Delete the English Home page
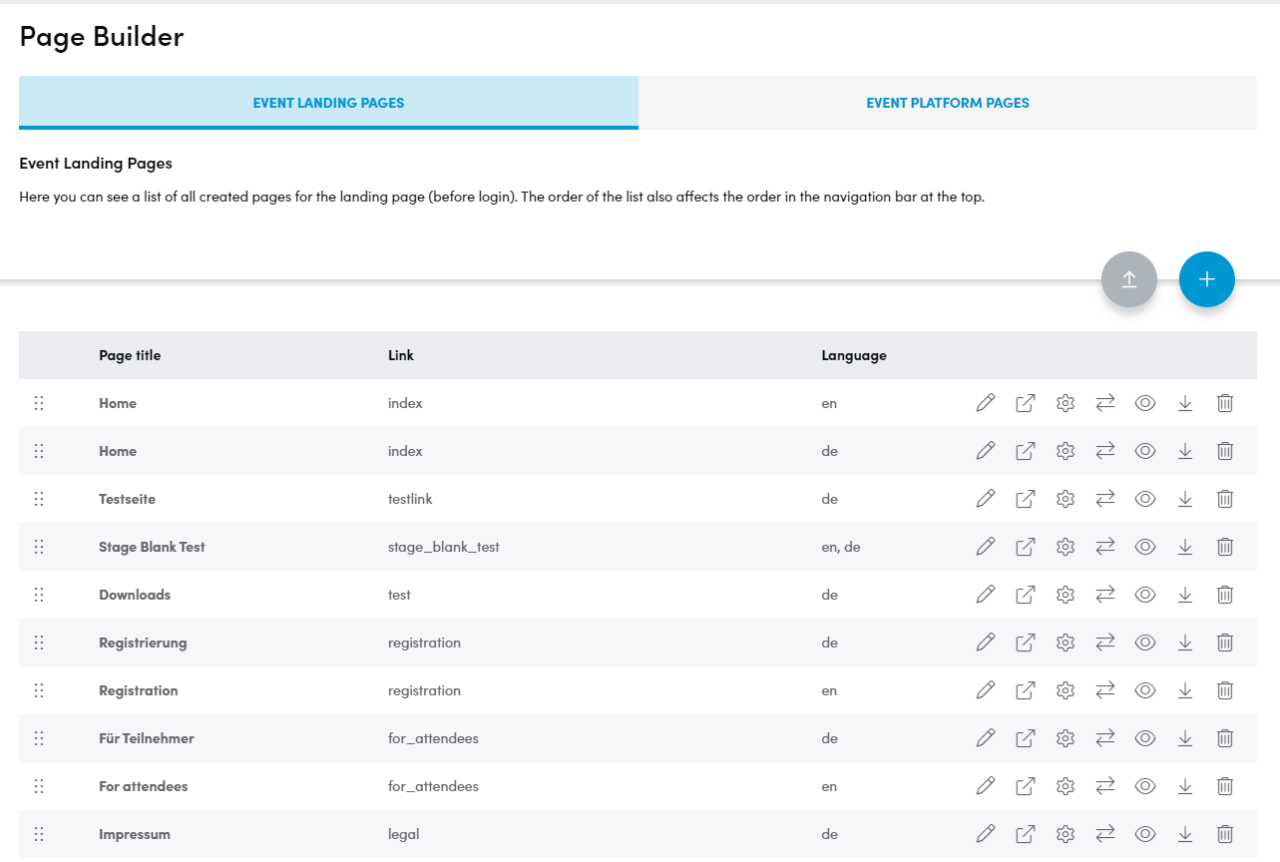Viewport: 1280px width, 862px height. coord(1225,403)
